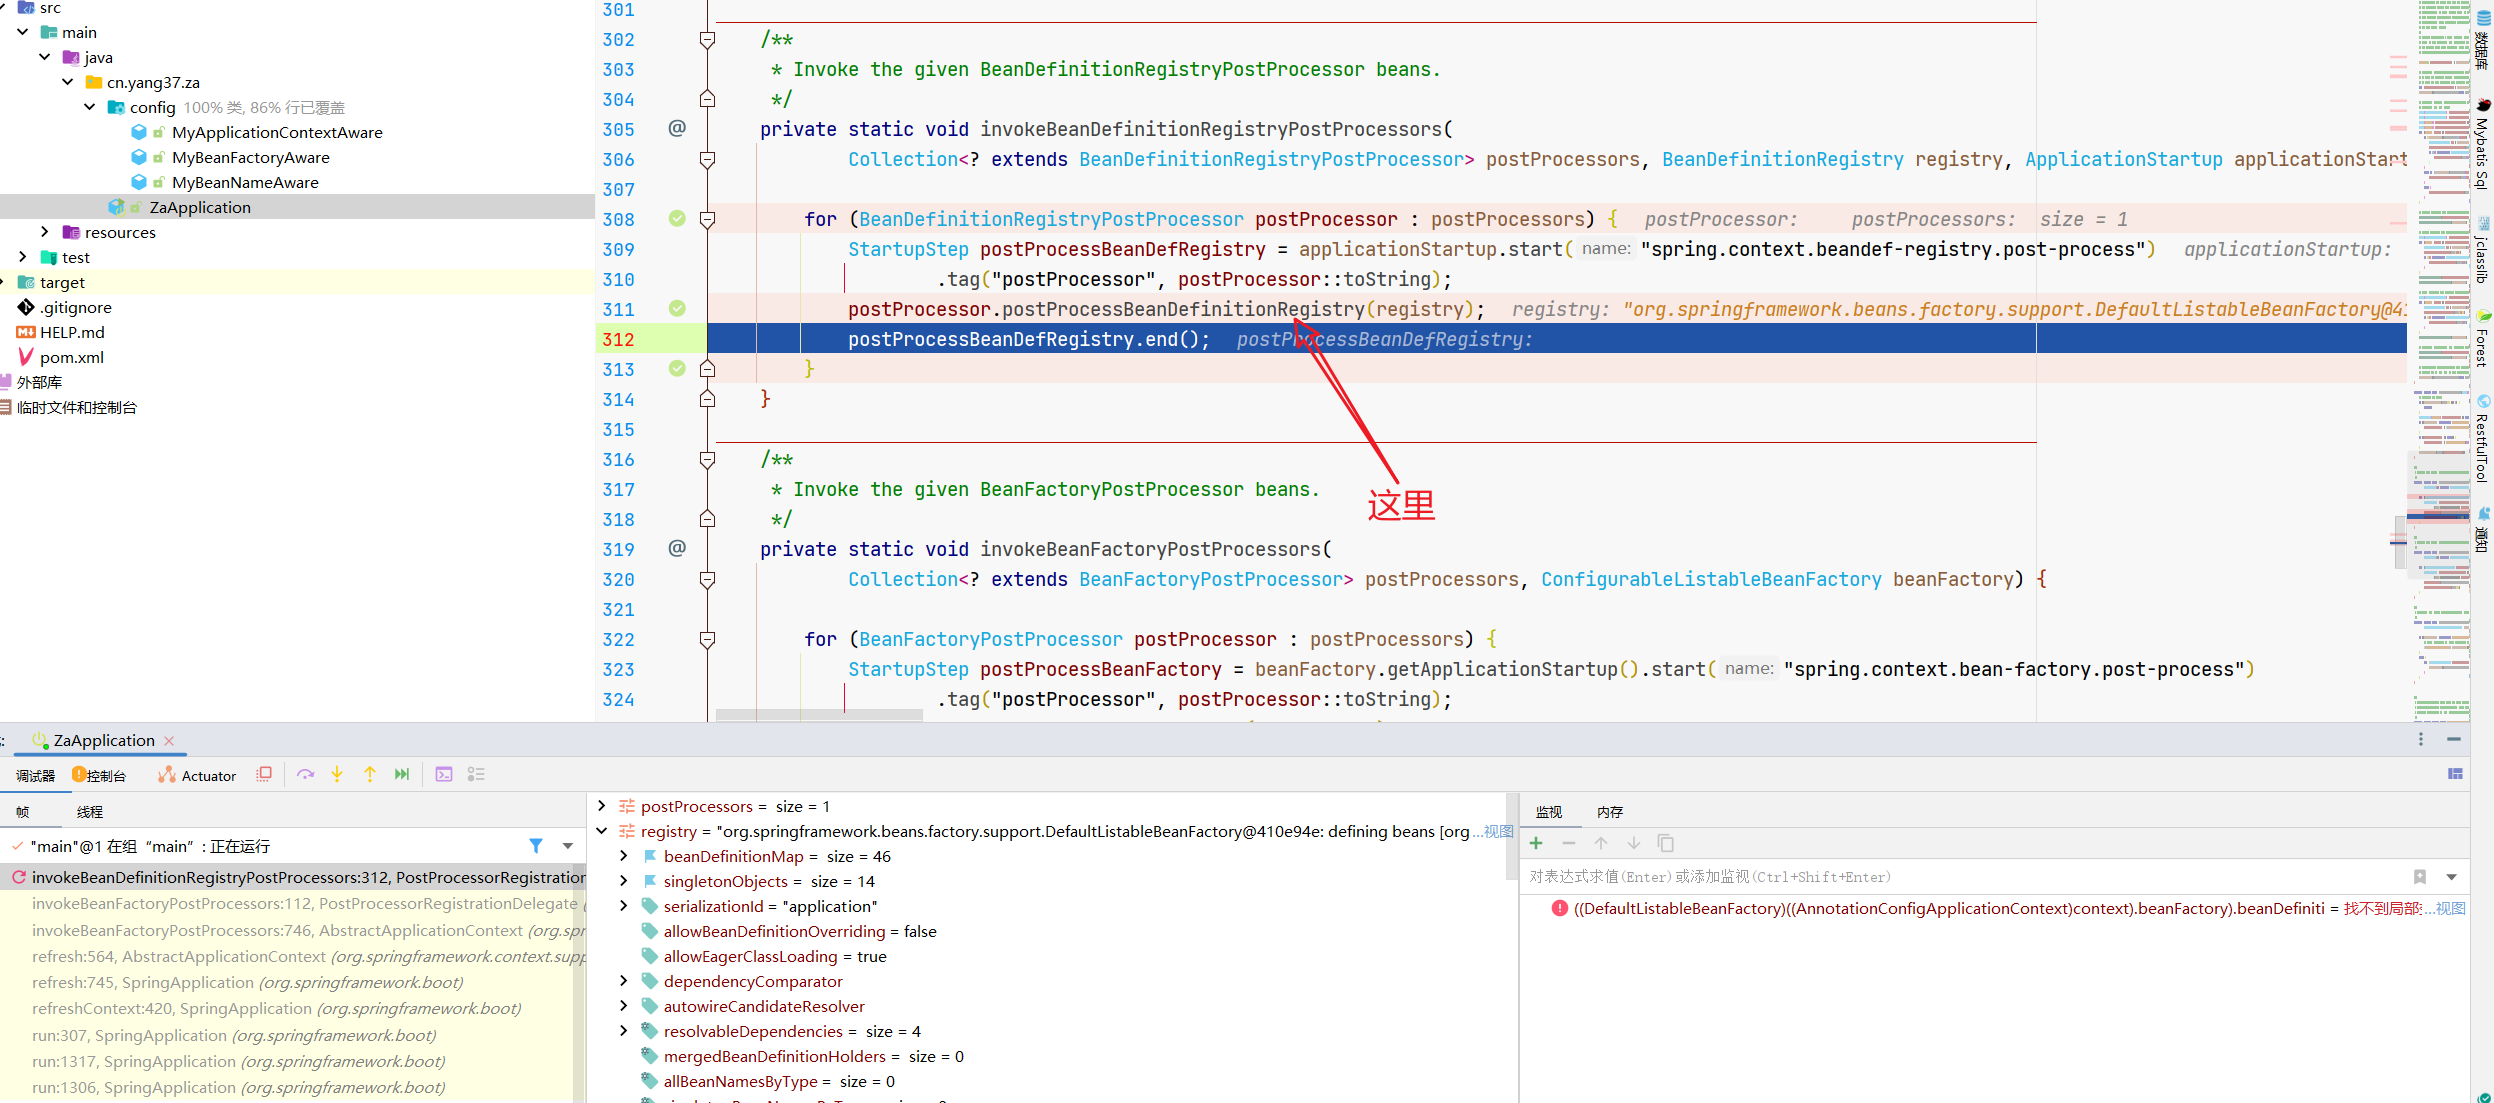Switch to the Actuator tab
Screen dimensions: 2494x1103
point(197,776)
